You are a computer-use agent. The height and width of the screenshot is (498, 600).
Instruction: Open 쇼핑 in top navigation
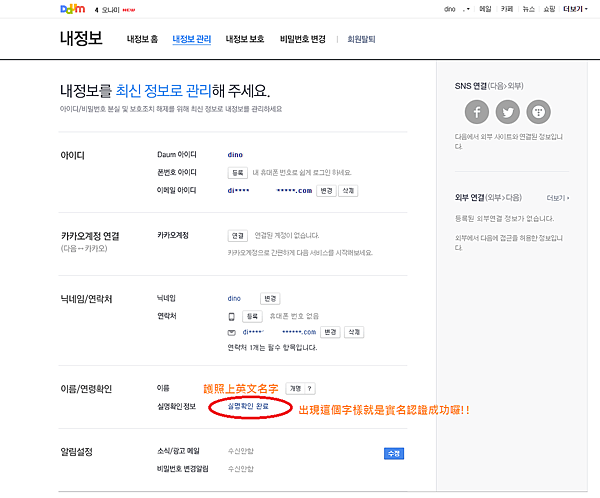point(549,9)
